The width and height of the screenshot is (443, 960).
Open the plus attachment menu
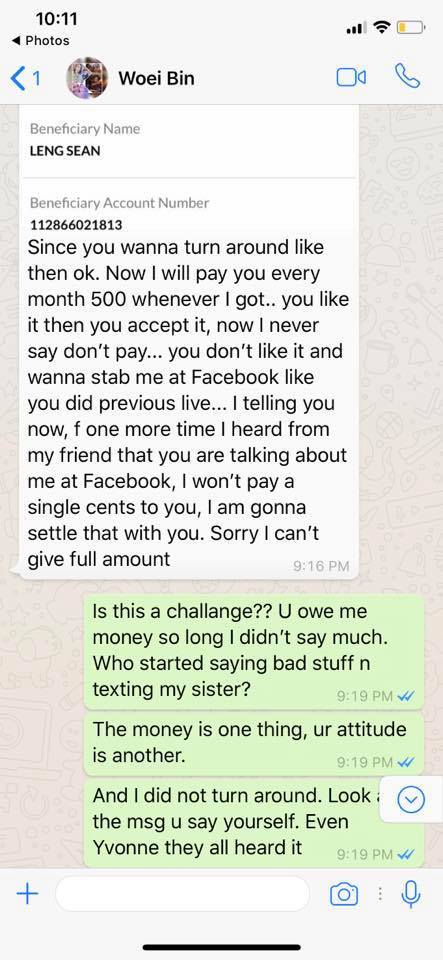(x=27, y=894)
